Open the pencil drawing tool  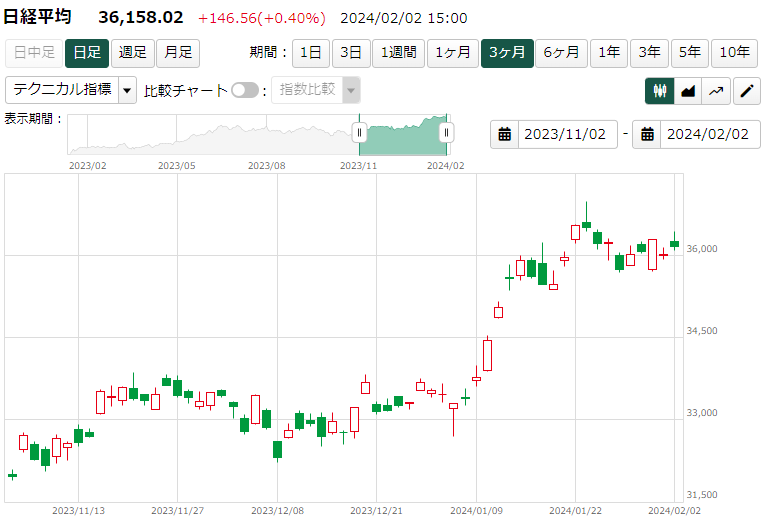point(746,91)
